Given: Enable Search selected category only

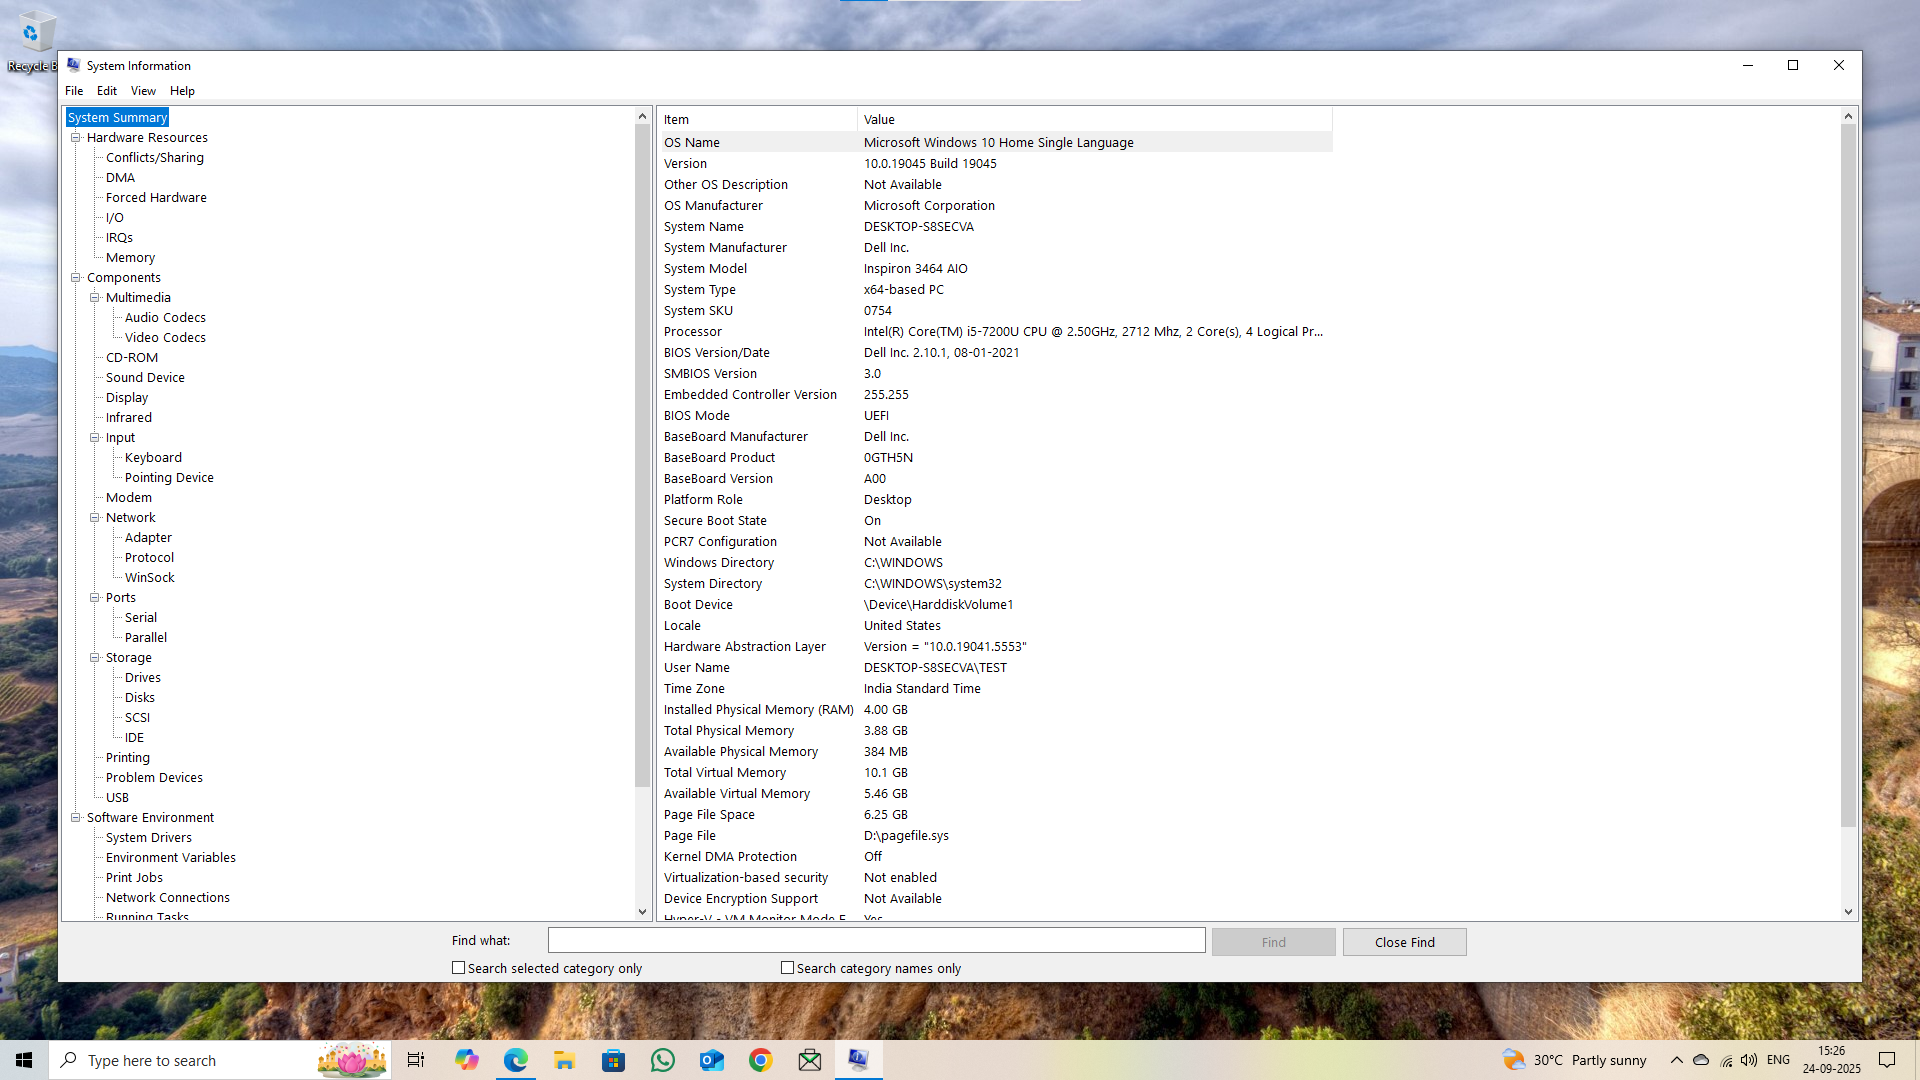Looking at the screenshot, I should [459, 967].
